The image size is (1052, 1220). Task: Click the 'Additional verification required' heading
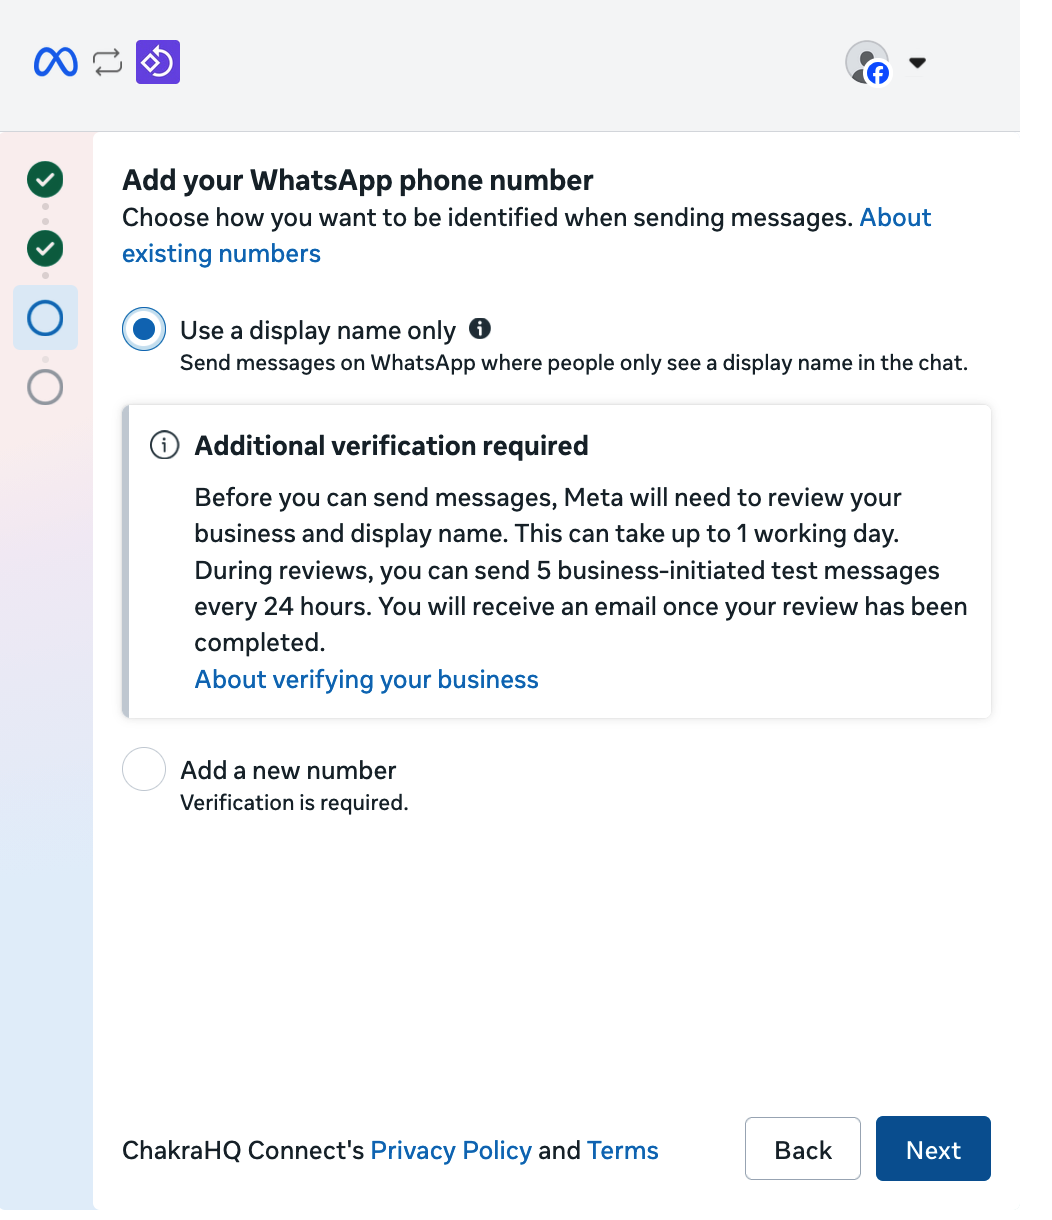point(391,446)
